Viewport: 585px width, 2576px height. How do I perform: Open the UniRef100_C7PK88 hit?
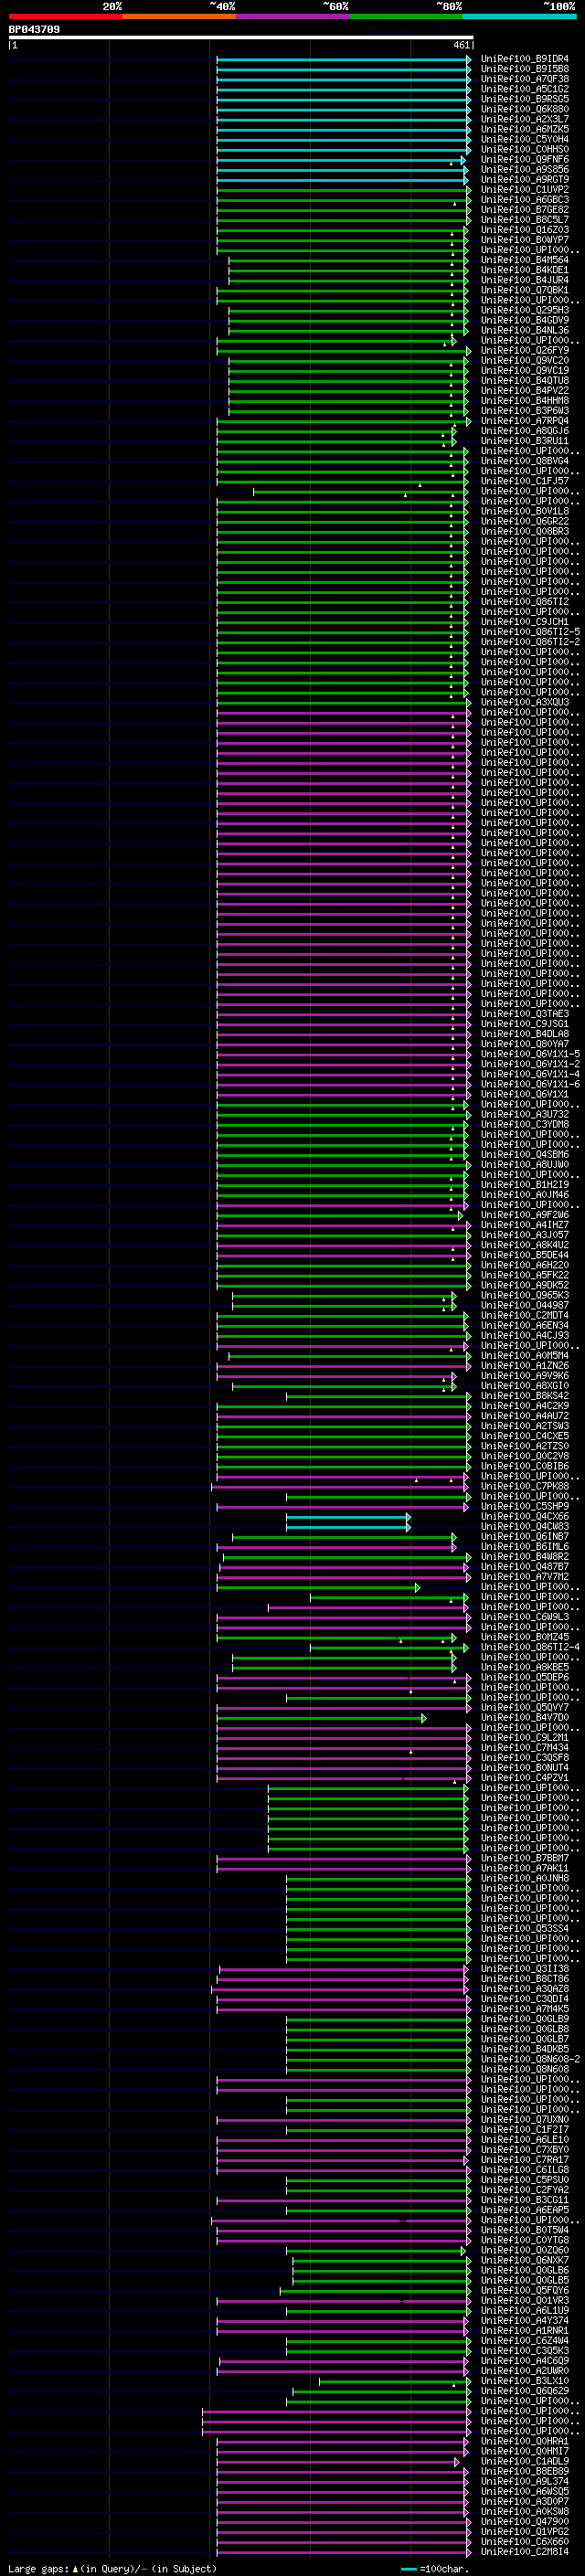click(x=524, y=1486)
